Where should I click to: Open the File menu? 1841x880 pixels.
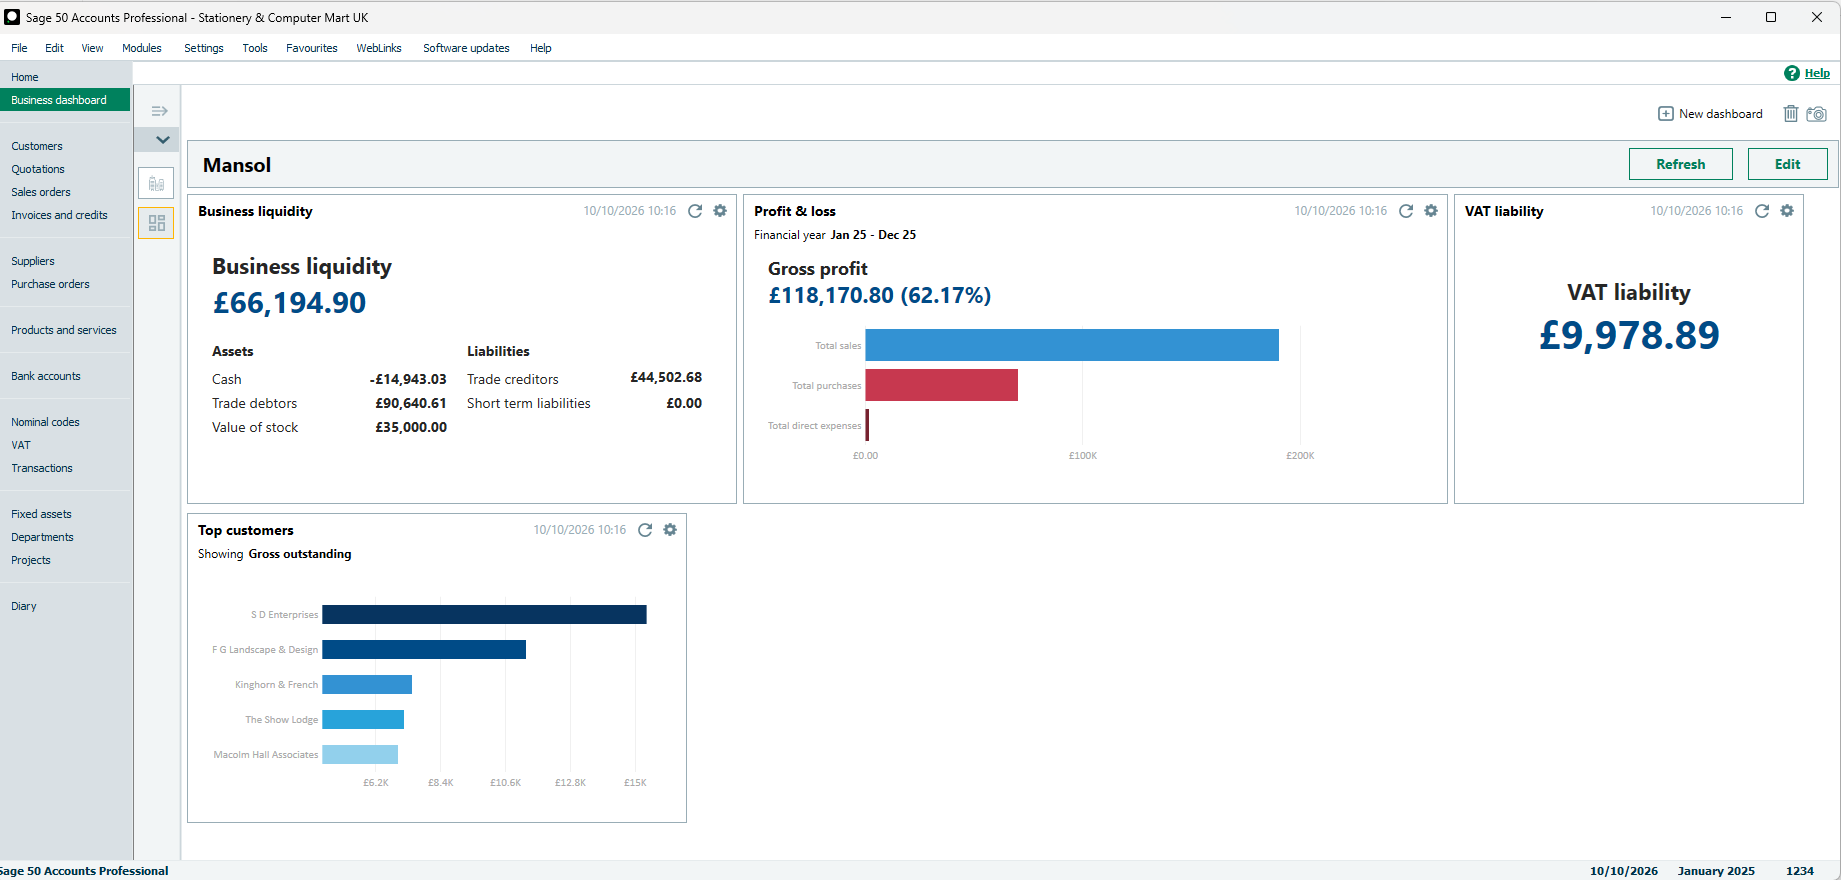(x=19, y=48)
